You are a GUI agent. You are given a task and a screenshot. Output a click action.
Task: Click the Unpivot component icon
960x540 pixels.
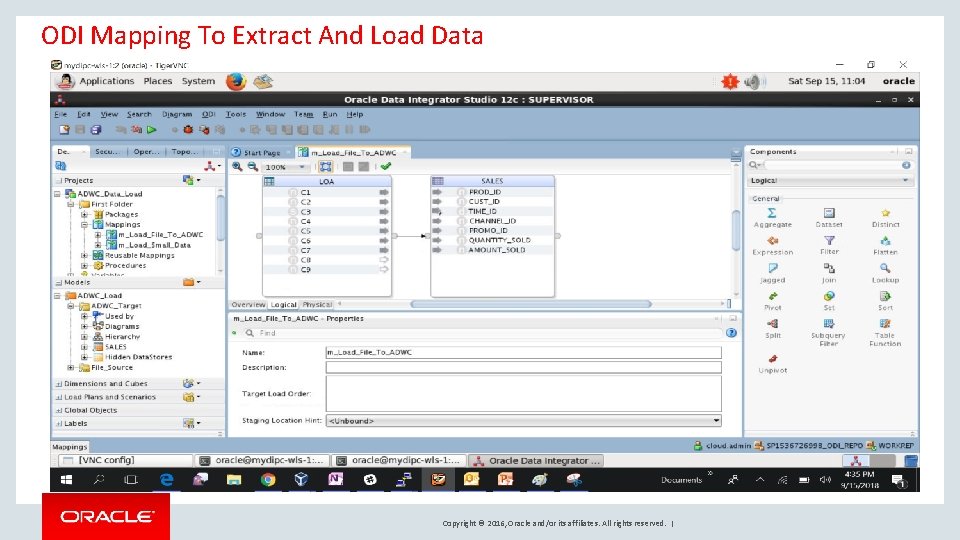pos(773,359)
